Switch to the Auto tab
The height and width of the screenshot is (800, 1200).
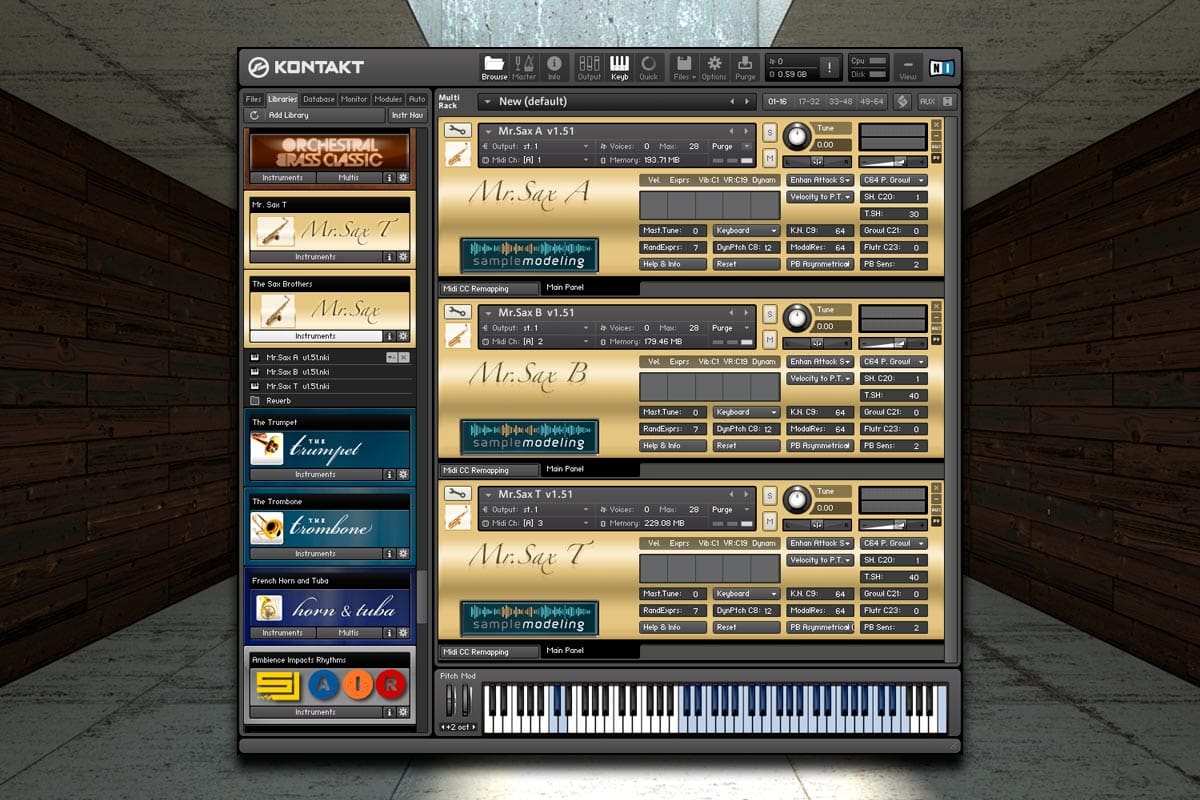coord(417,99)
